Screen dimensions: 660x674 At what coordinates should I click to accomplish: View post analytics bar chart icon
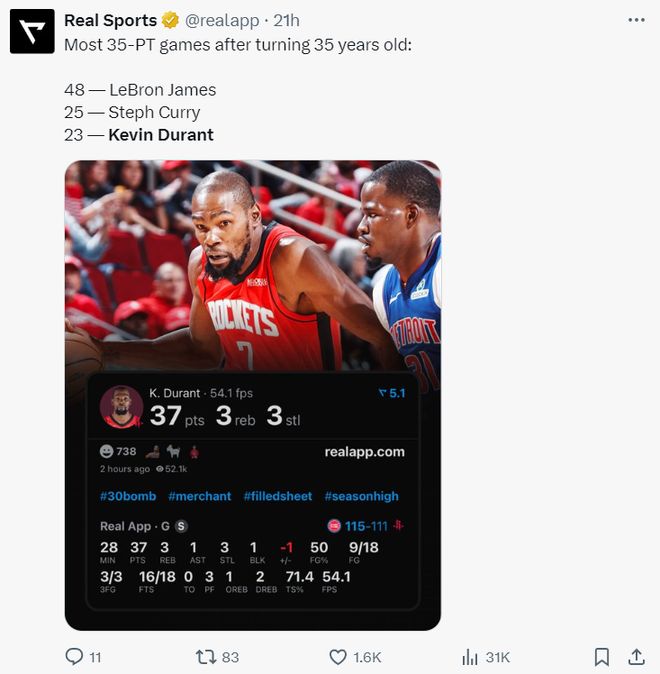470,657
